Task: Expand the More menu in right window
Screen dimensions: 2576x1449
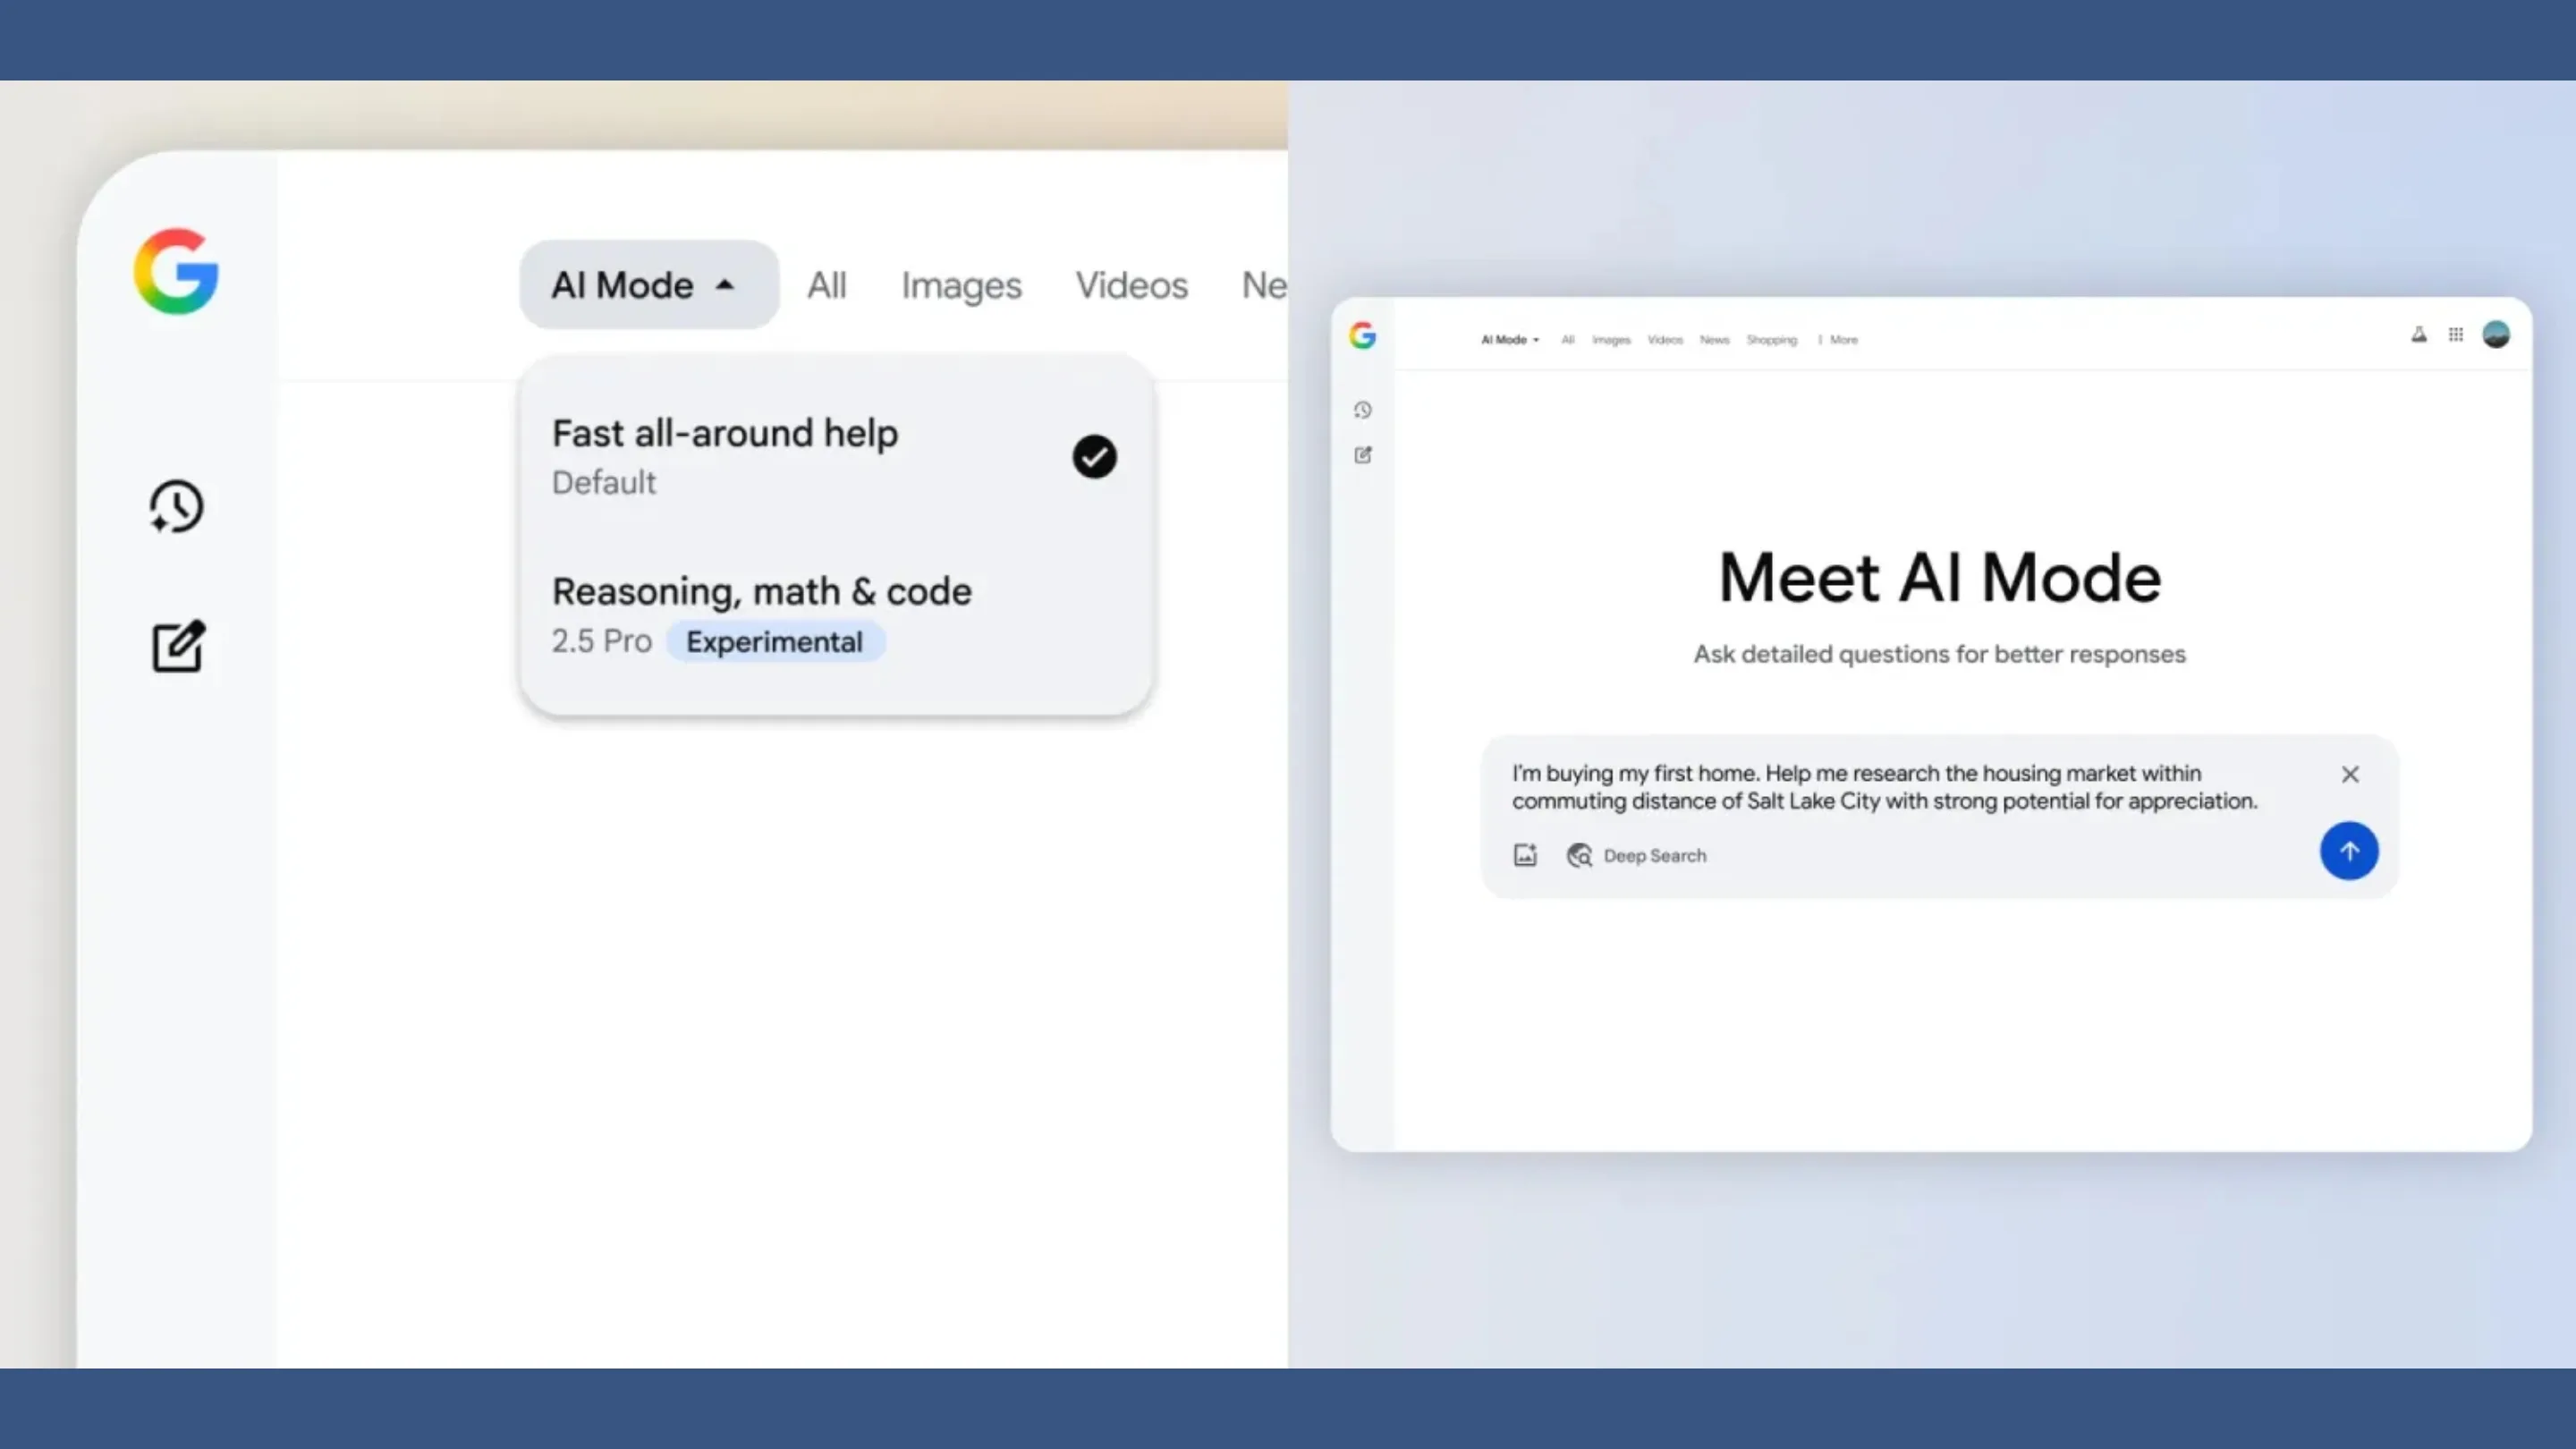Action: pos(1839,340)
